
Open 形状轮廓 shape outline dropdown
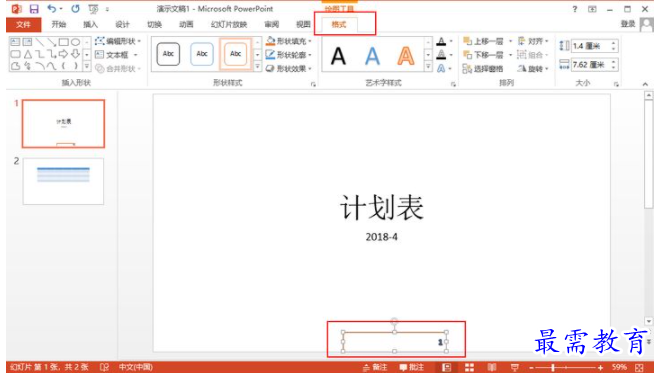pyautogui.click(x=289, y=55)
